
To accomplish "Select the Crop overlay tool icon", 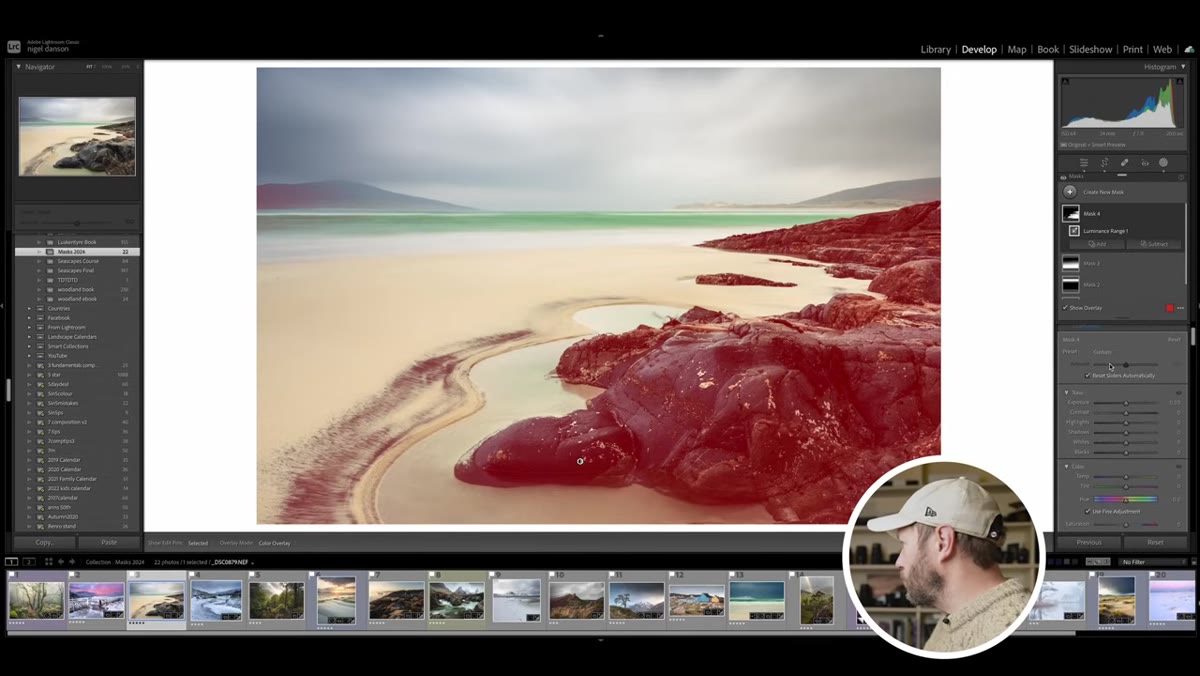I will (x=1104, y=163).
